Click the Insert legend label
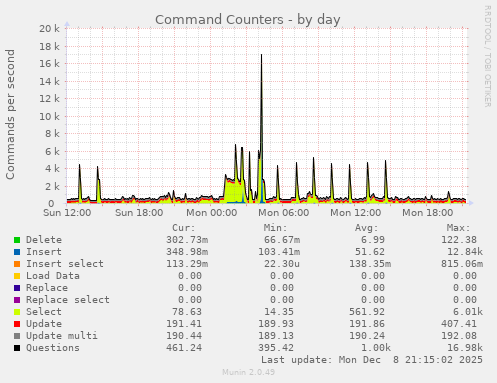Screen dimensions: 497x383 (44, 252)
